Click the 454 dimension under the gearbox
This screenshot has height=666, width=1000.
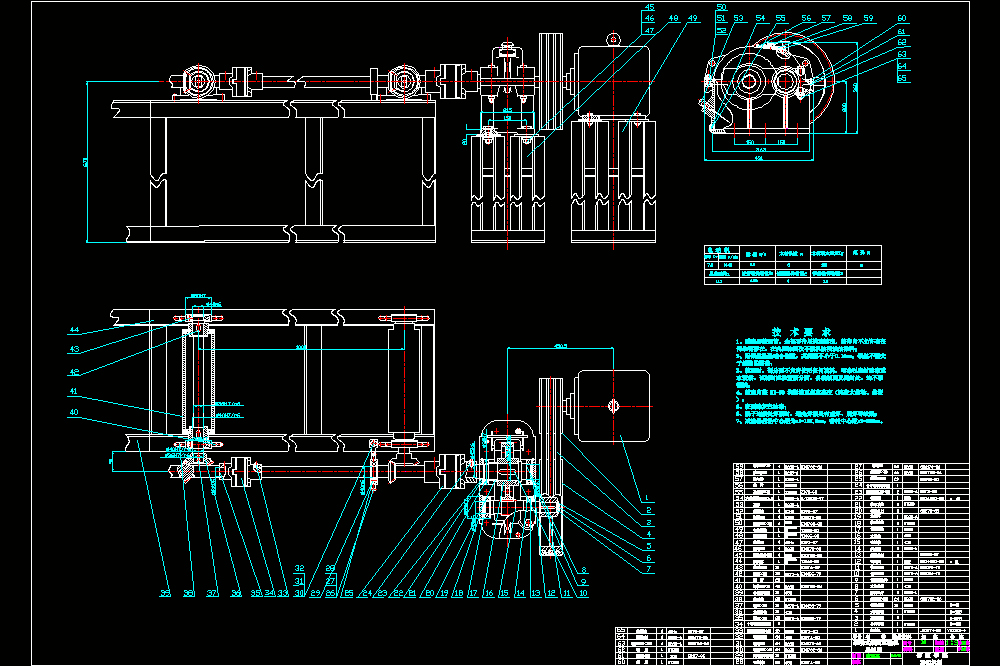[759, 158]
